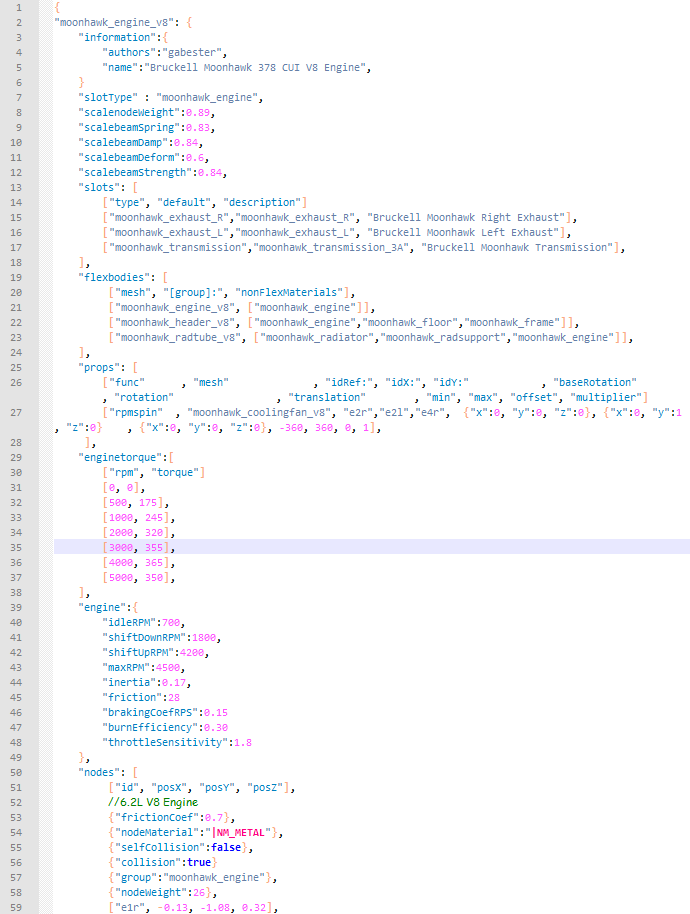Click "Bruckell Moonhawk Left Exhaust" description

(463, 233)
